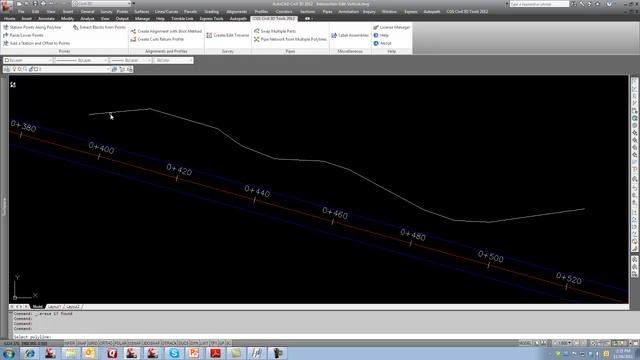This screenshot has height=360, width=640.
Task: Open Label Assemblies tool
Action: tap(350, 35)
